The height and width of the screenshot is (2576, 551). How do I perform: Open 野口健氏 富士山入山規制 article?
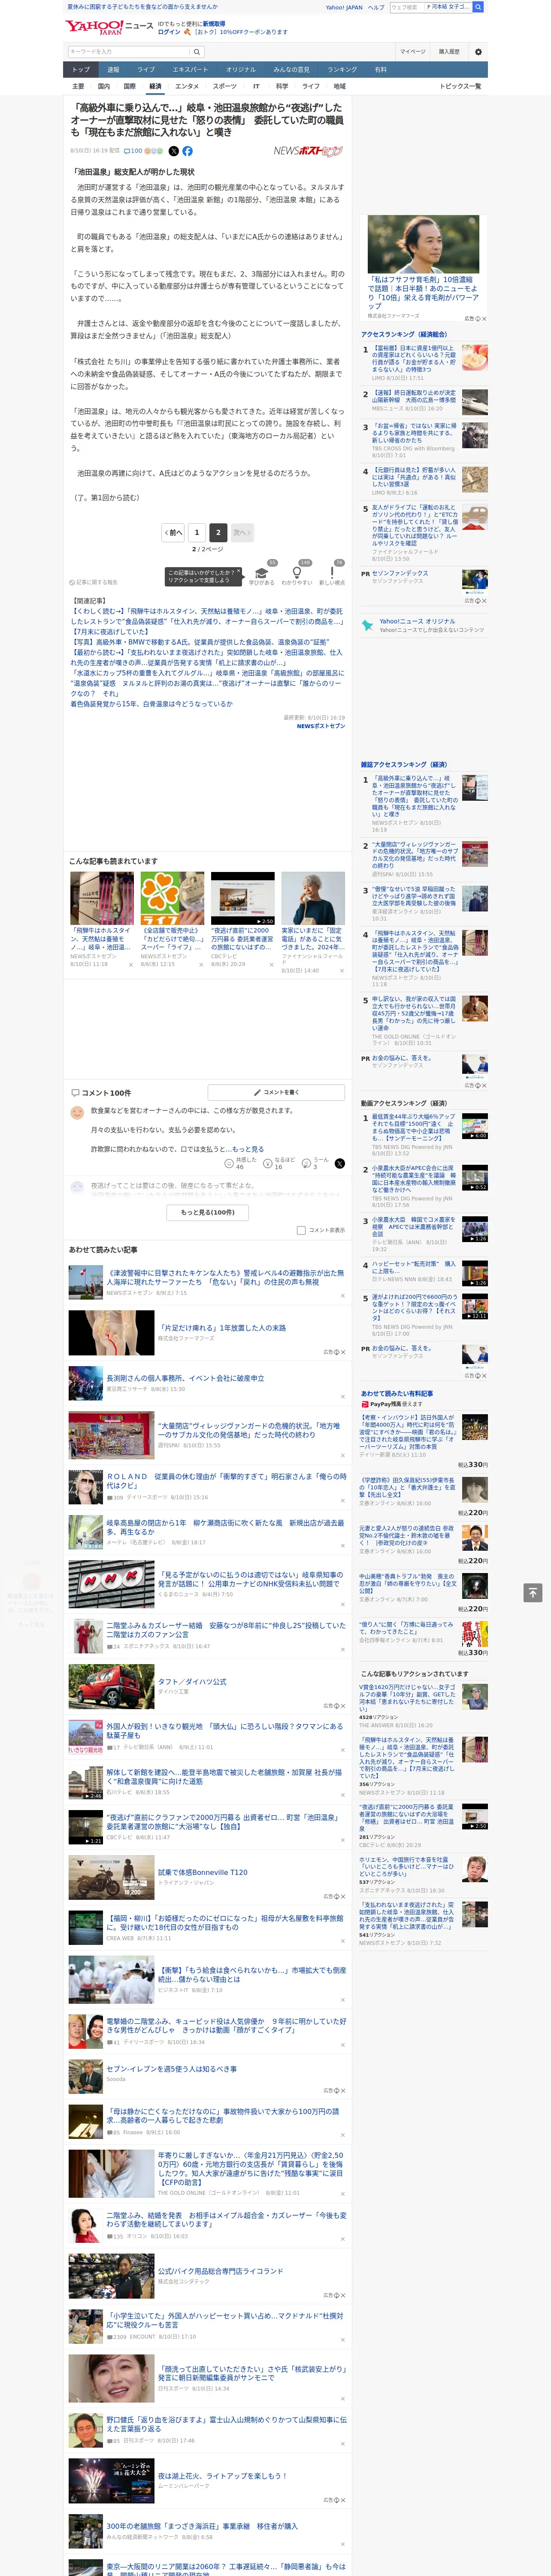[226, 2424]
